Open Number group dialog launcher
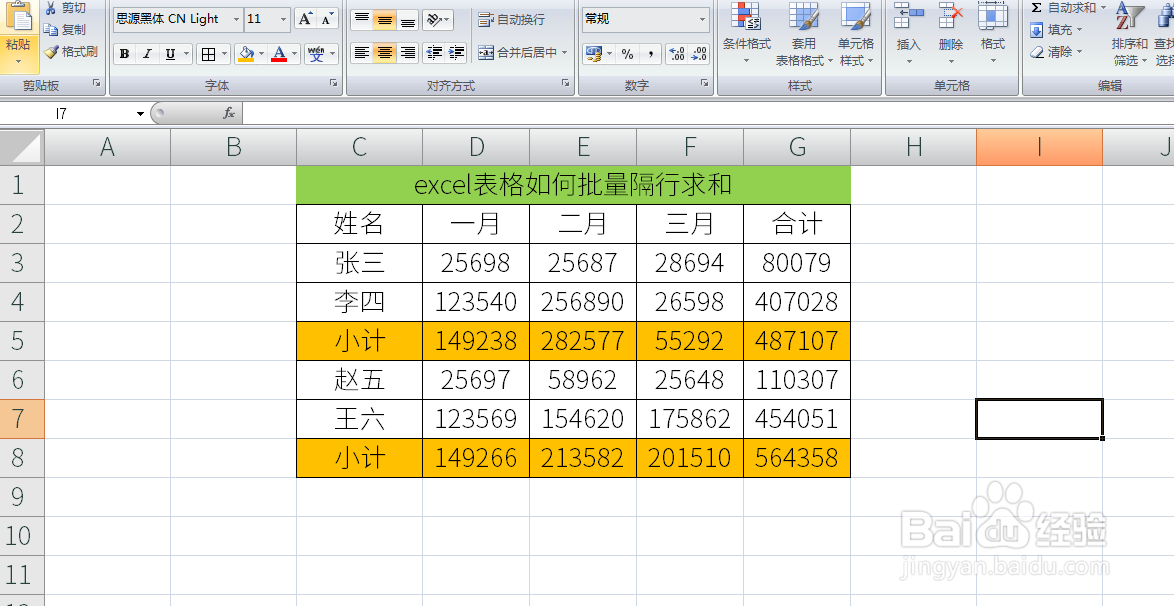Screen dimensions: 1174x606 [x=705, y=84]
